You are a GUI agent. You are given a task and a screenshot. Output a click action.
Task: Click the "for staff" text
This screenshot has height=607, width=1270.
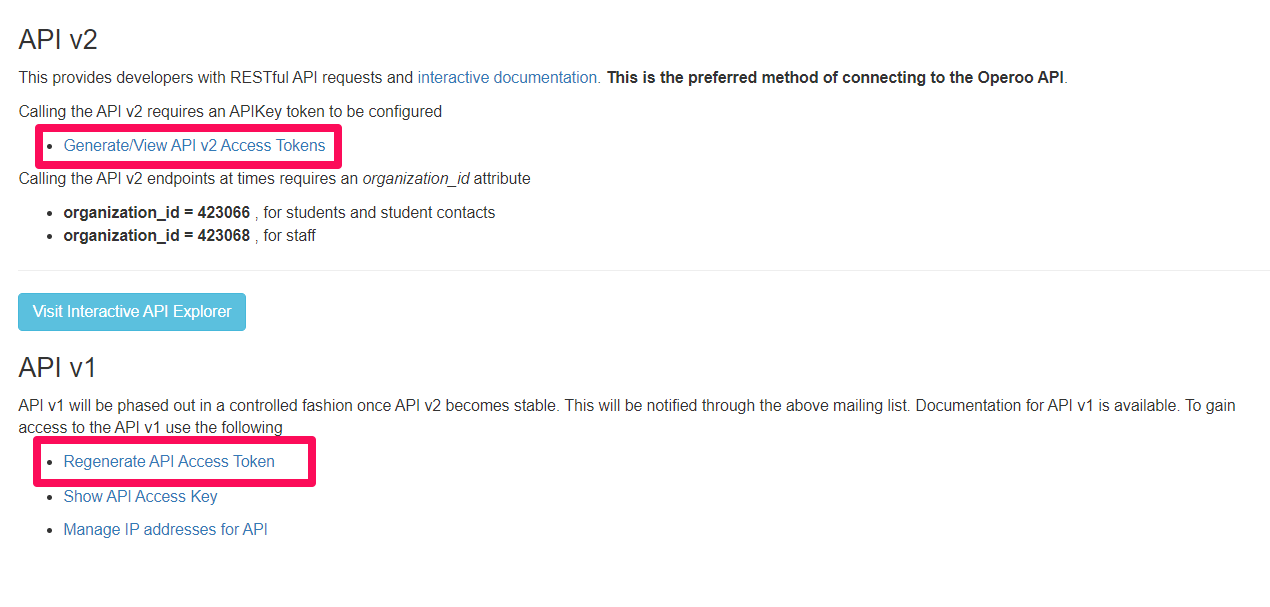[290, 236]
